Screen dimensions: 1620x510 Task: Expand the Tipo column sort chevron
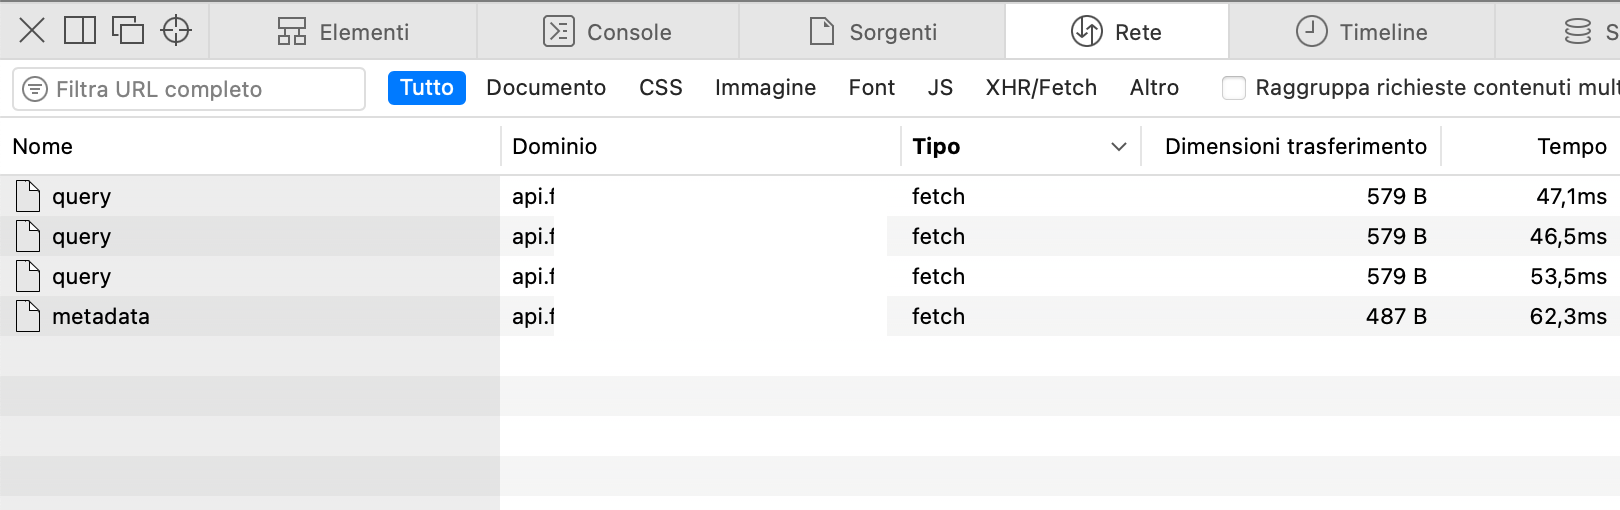tap(1119, 147)
